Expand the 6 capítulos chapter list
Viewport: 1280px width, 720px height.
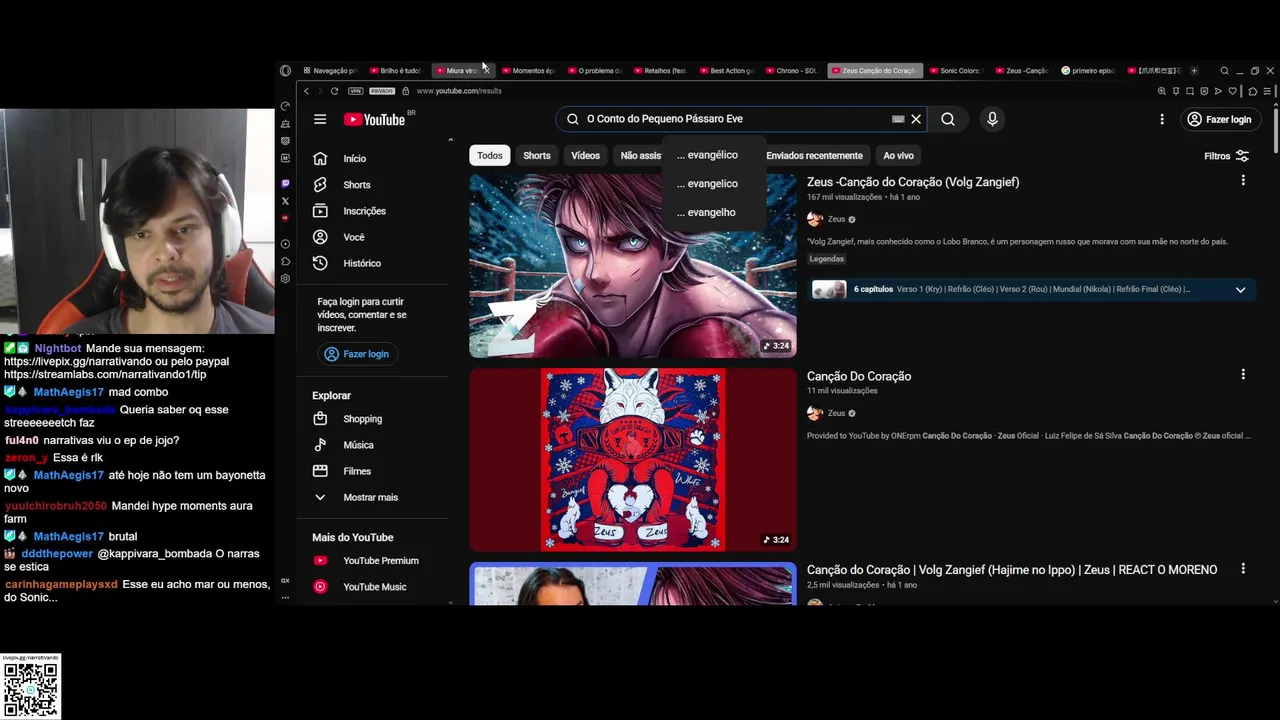[1240, 290]
